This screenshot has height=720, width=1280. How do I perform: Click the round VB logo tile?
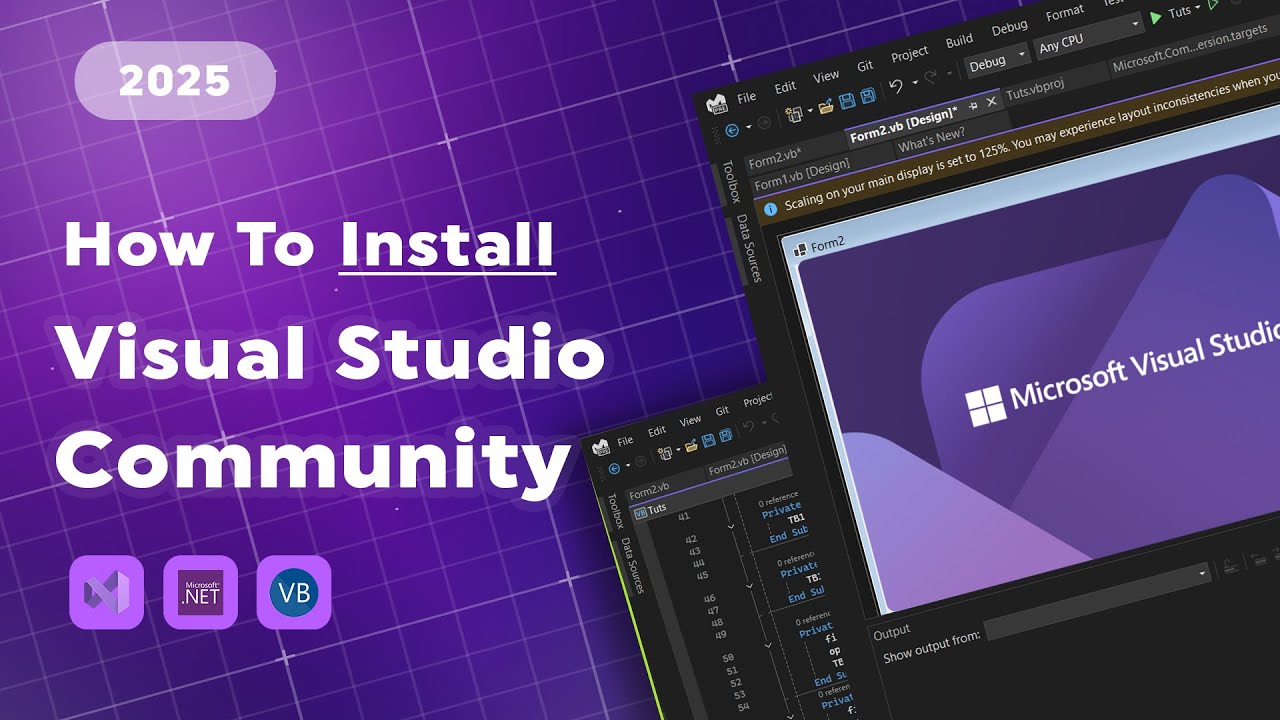(294, 592)
